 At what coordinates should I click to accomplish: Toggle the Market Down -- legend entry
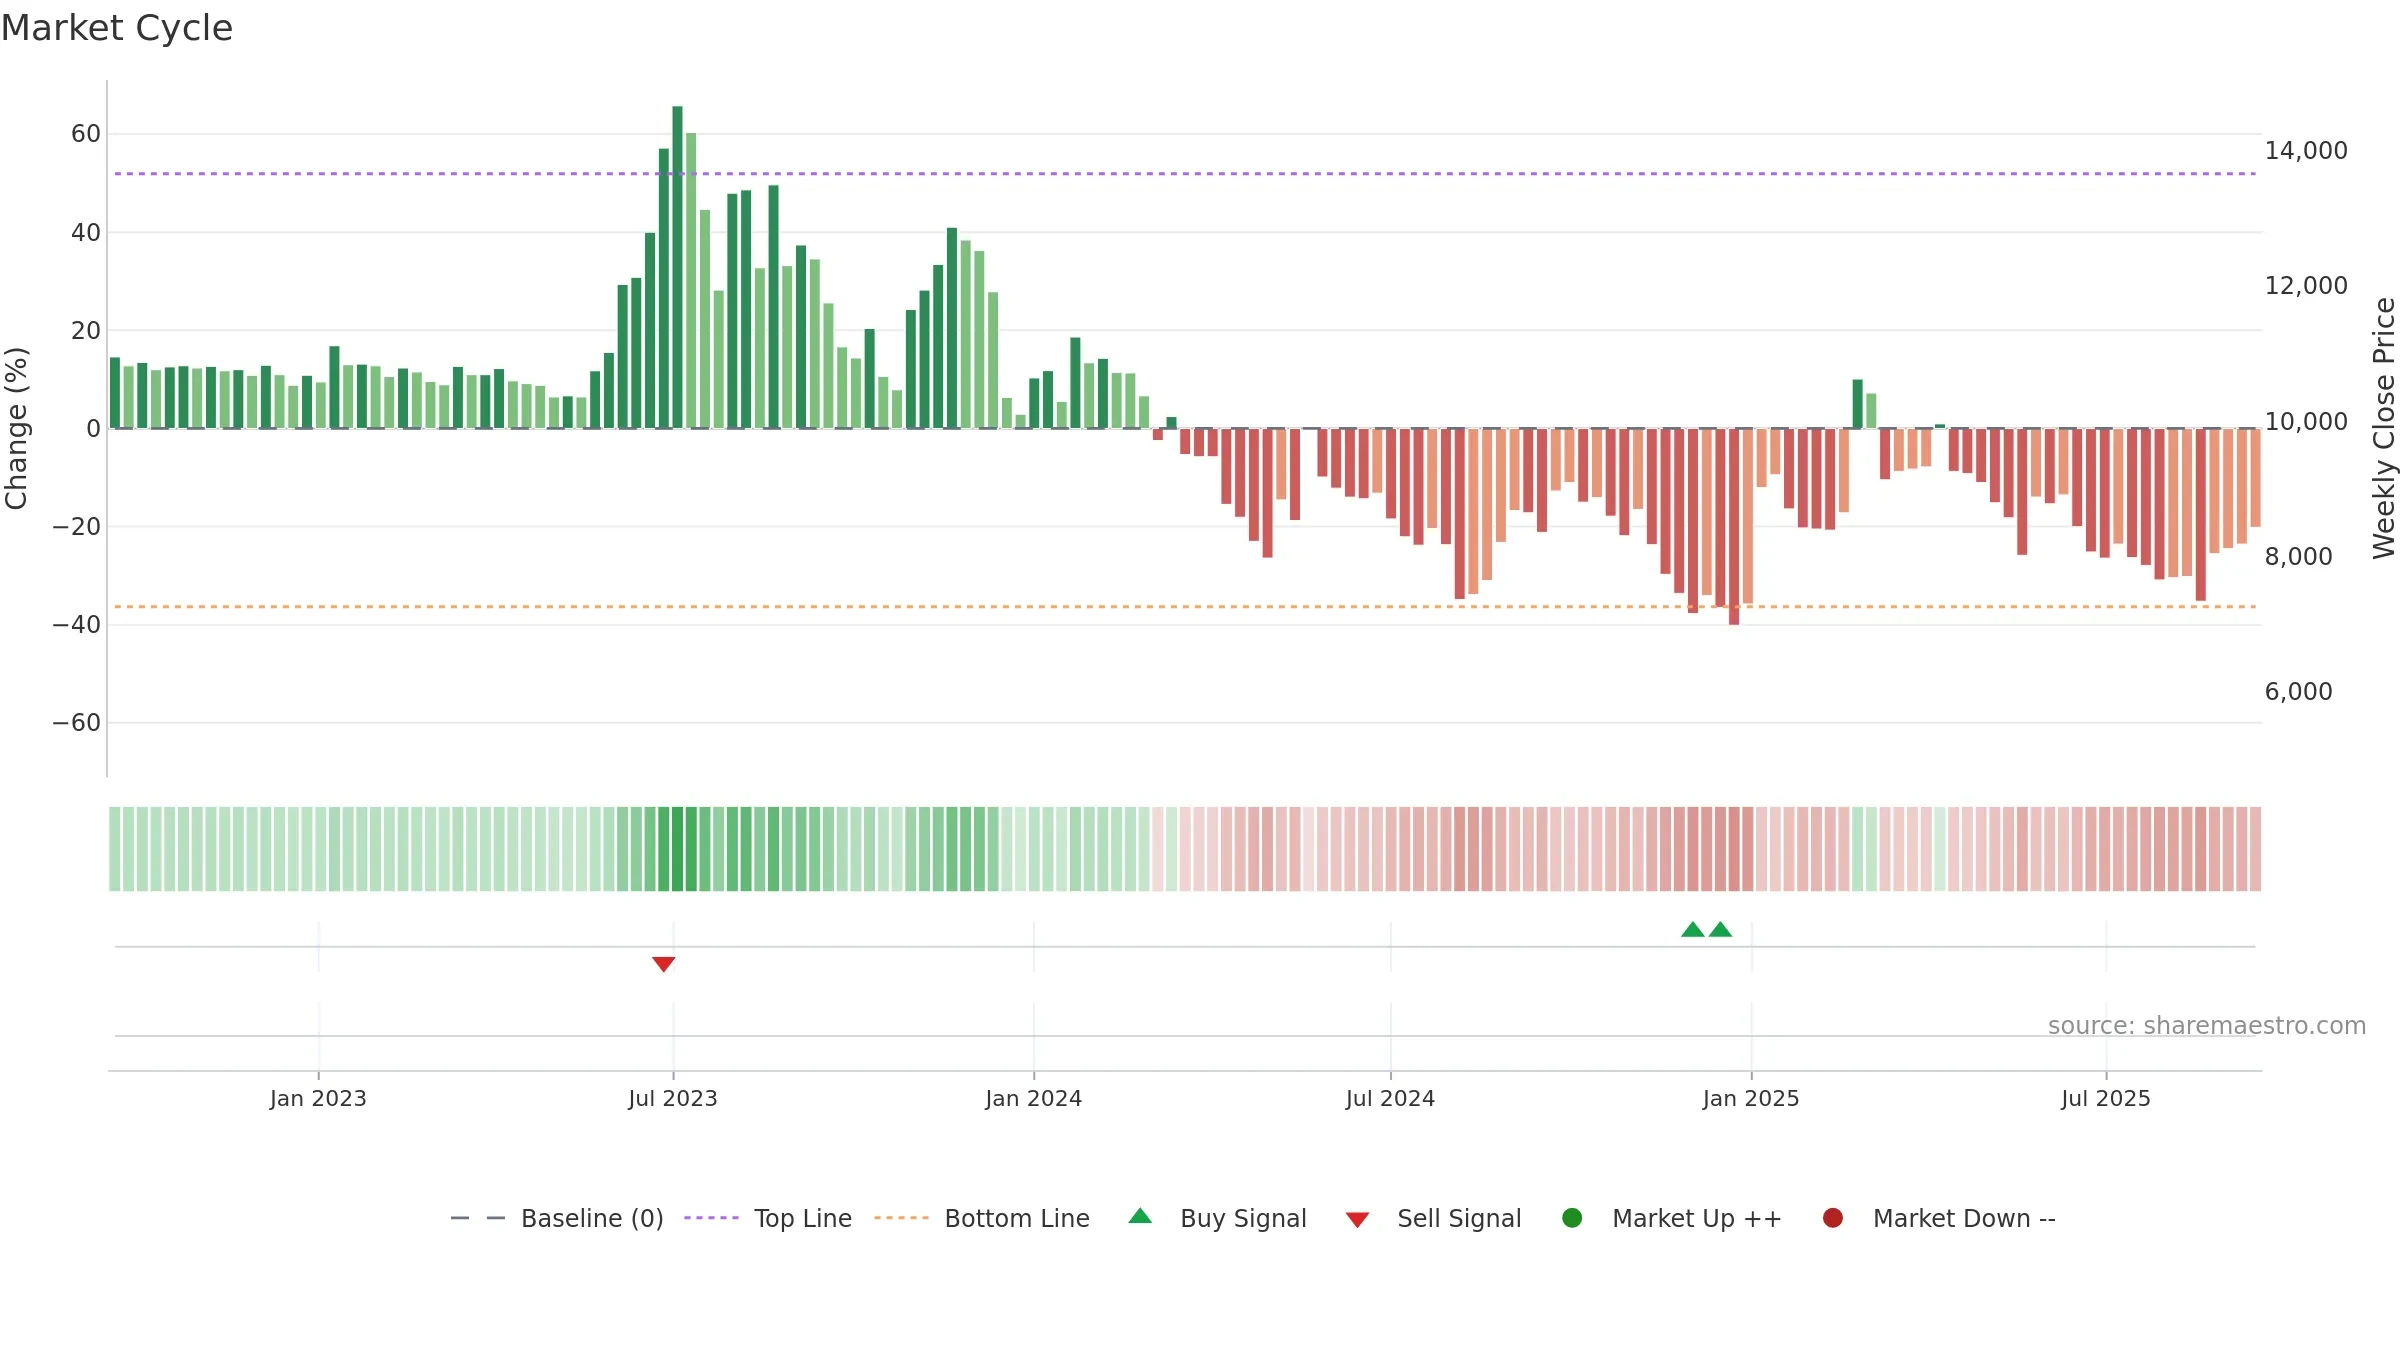click(x=1939, y=1218)
